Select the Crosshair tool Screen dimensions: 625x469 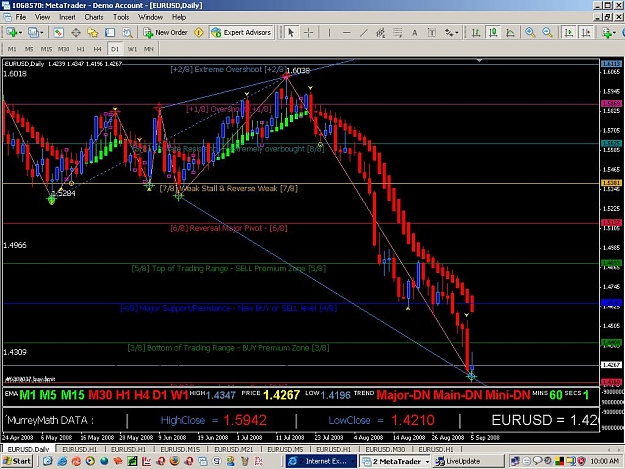pyautogui.click(x=309, y=33)
